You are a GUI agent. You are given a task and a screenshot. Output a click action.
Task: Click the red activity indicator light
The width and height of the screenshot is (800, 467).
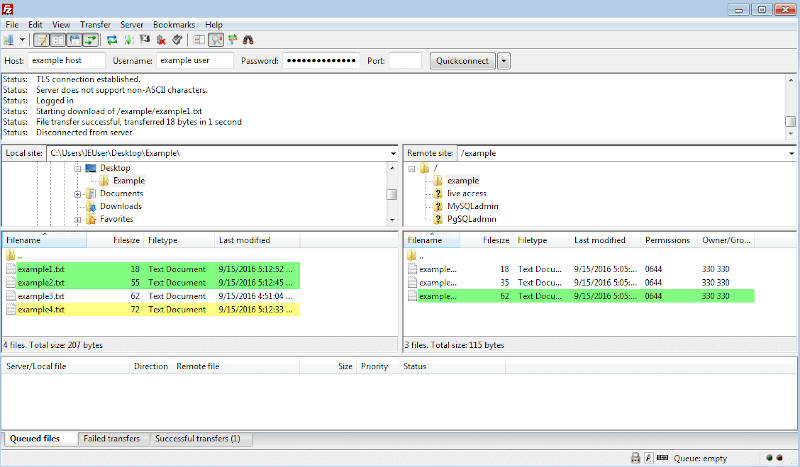pos(780,458)
